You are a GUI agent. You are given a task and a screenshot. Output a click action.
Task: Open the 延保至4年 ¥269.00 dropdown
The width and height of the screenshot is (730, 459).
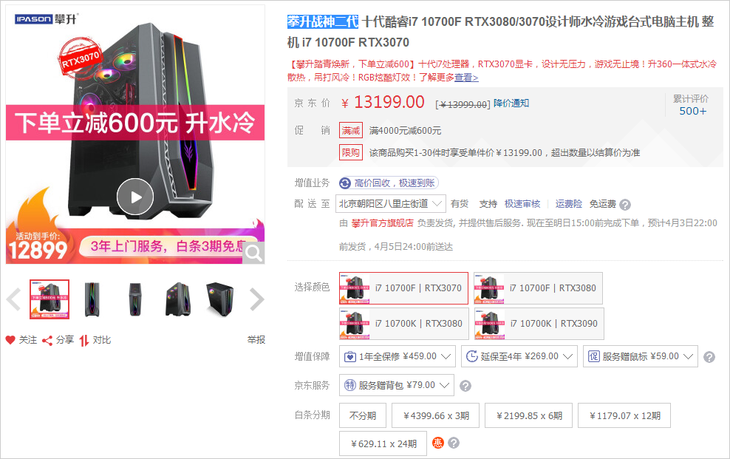tap(519, 356)
